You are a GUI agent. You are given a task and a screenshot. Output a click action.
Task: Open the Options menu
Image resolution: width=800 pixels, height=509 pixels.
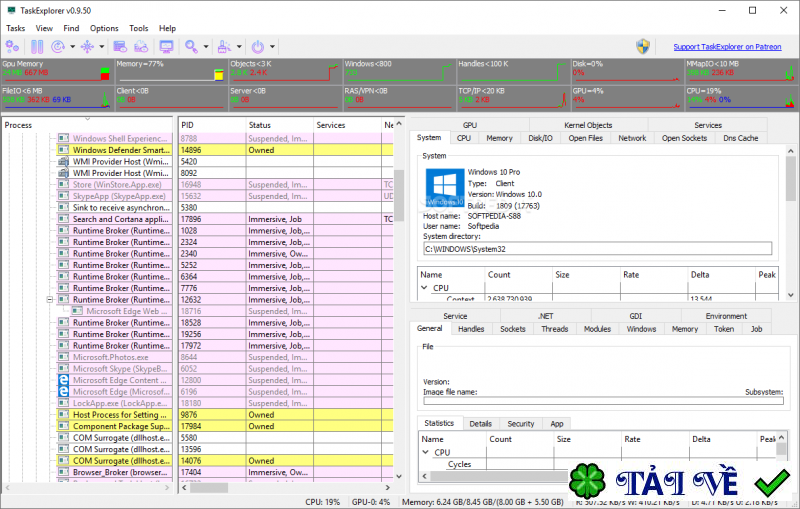coord(104,28)
